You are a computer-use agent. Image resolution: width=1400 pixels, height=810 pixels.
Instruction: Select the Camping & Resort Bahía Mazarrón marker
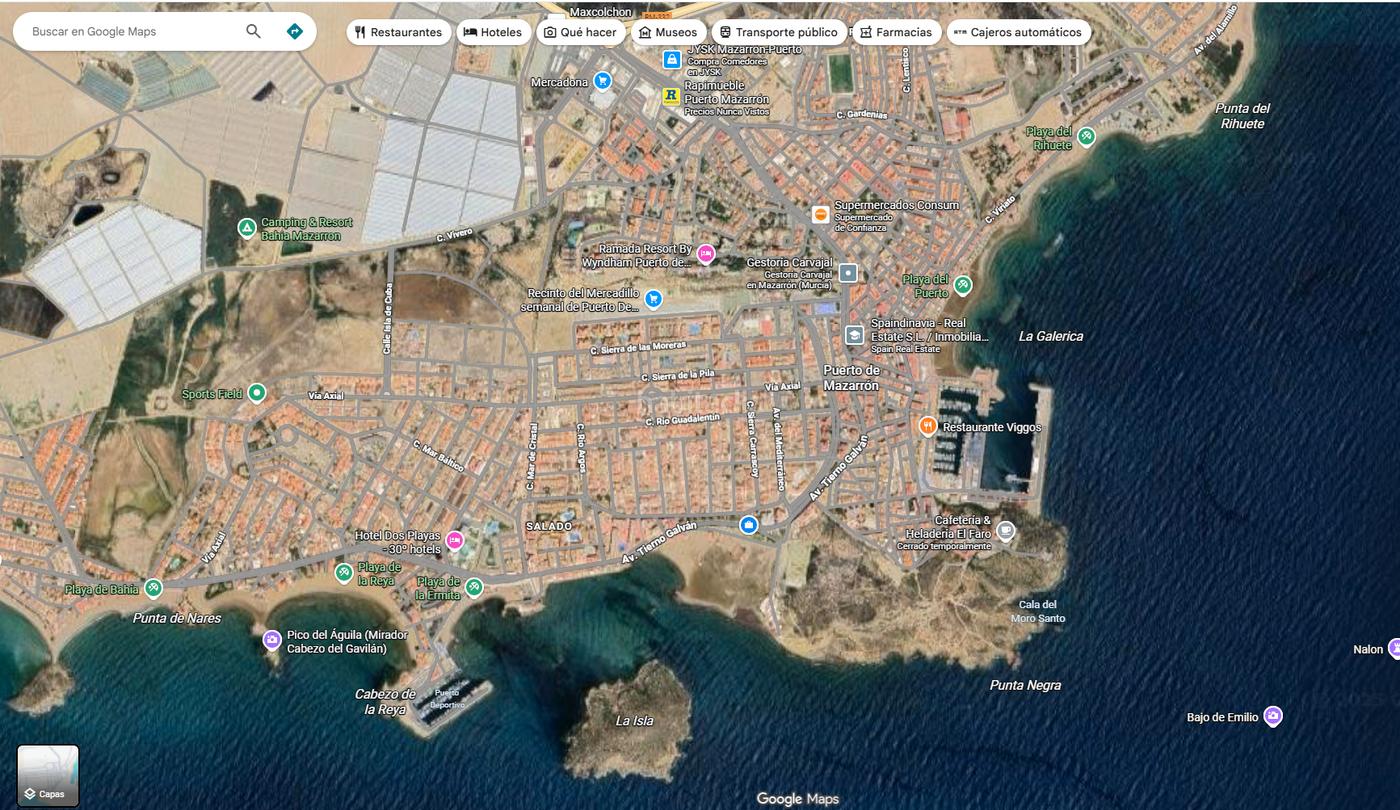coord(246,229)
